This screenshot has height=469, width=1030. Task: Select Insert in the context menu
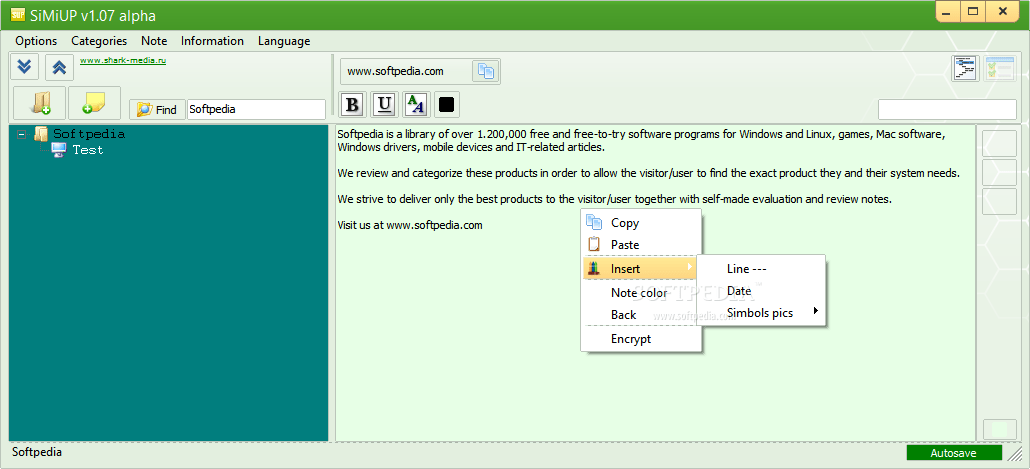click(x=640, y=269)
